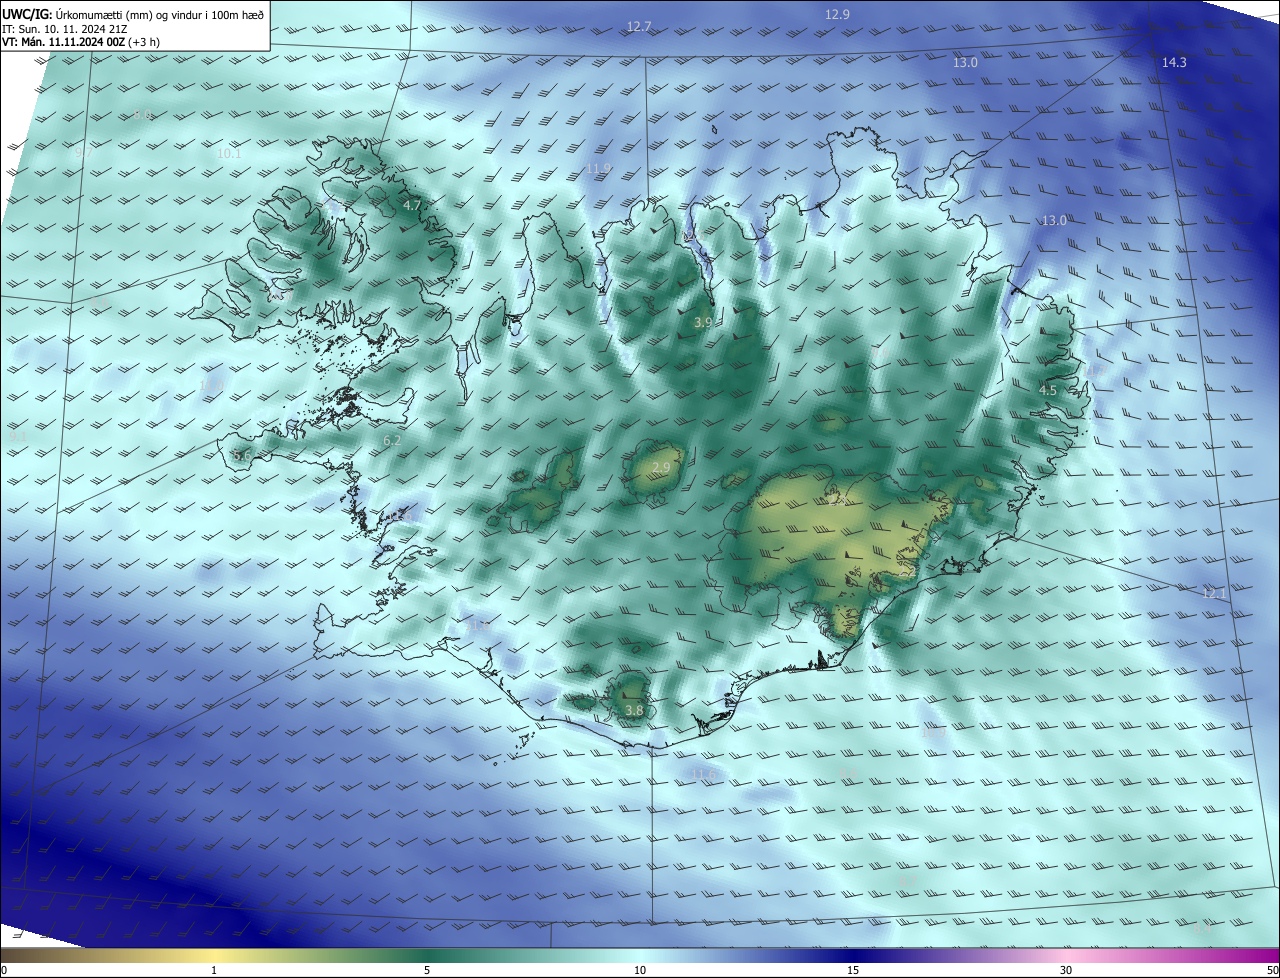Click the colorbar tick label 30
The height and width of the screenshot is (978, 1280).
point(1066,970)
